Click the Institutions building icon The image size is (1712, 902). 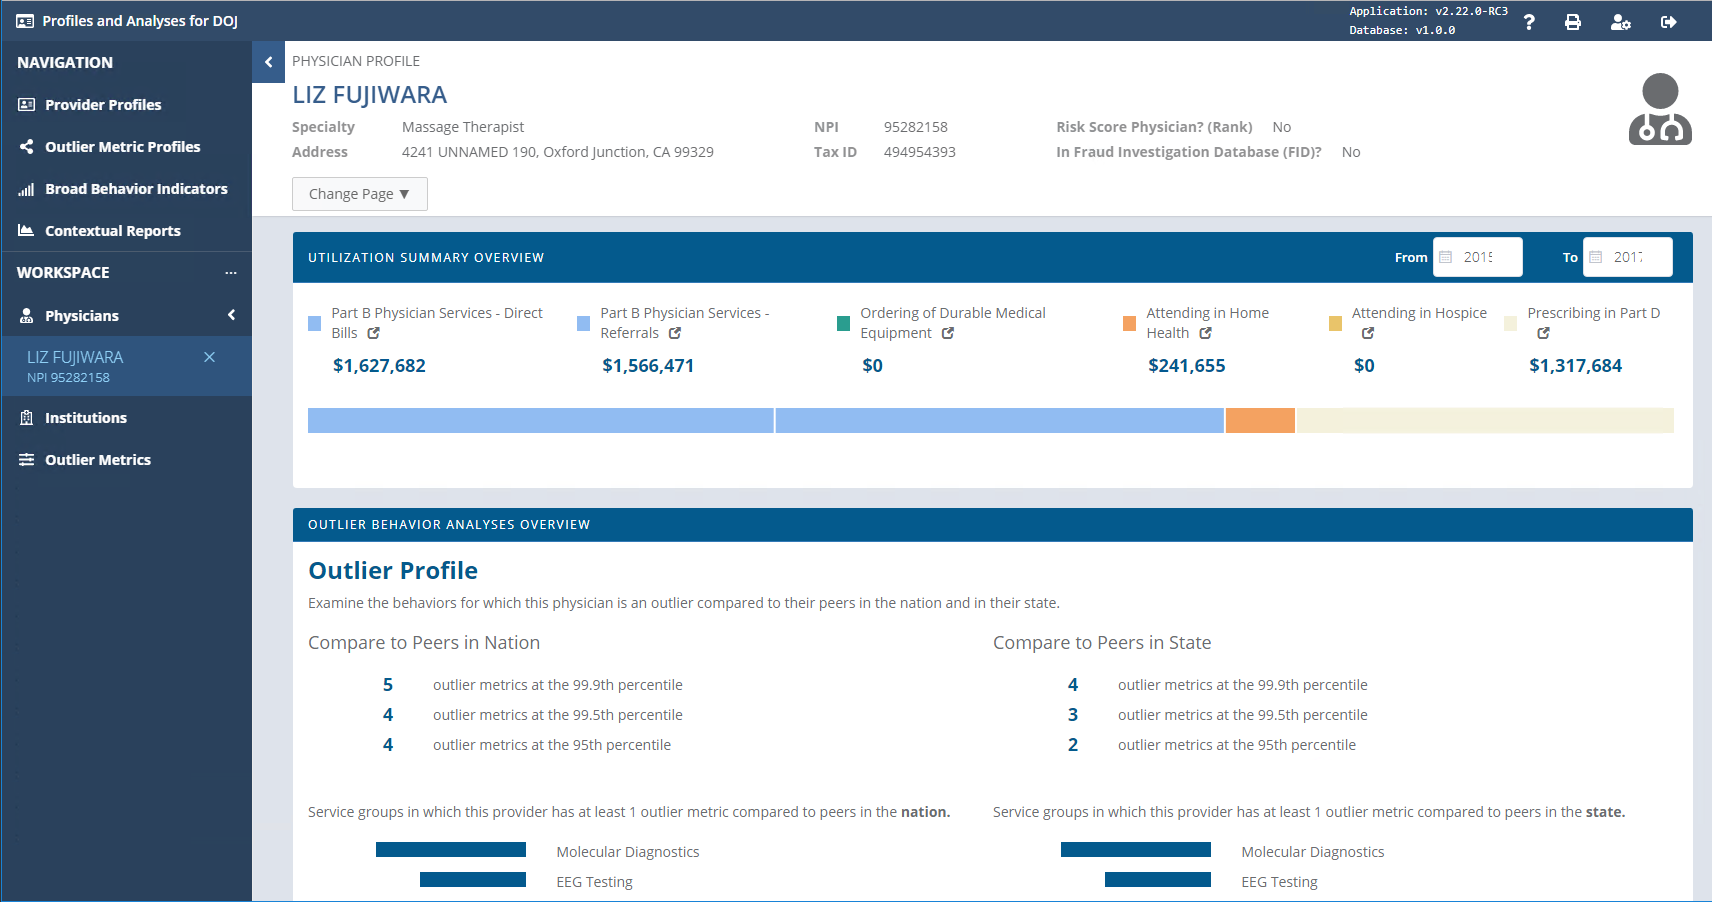coord(27,418)
